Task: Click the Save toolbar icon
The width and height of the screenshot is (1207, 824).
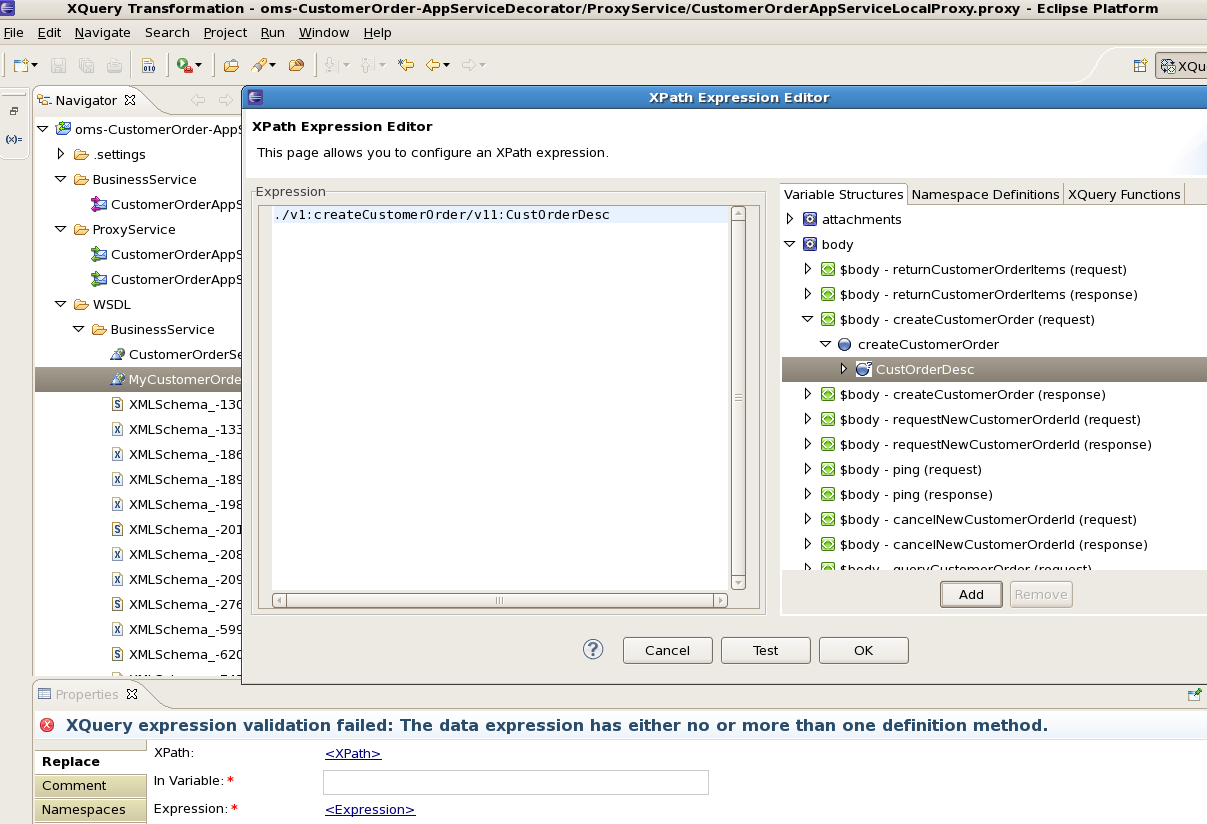Action: point(58,66)
